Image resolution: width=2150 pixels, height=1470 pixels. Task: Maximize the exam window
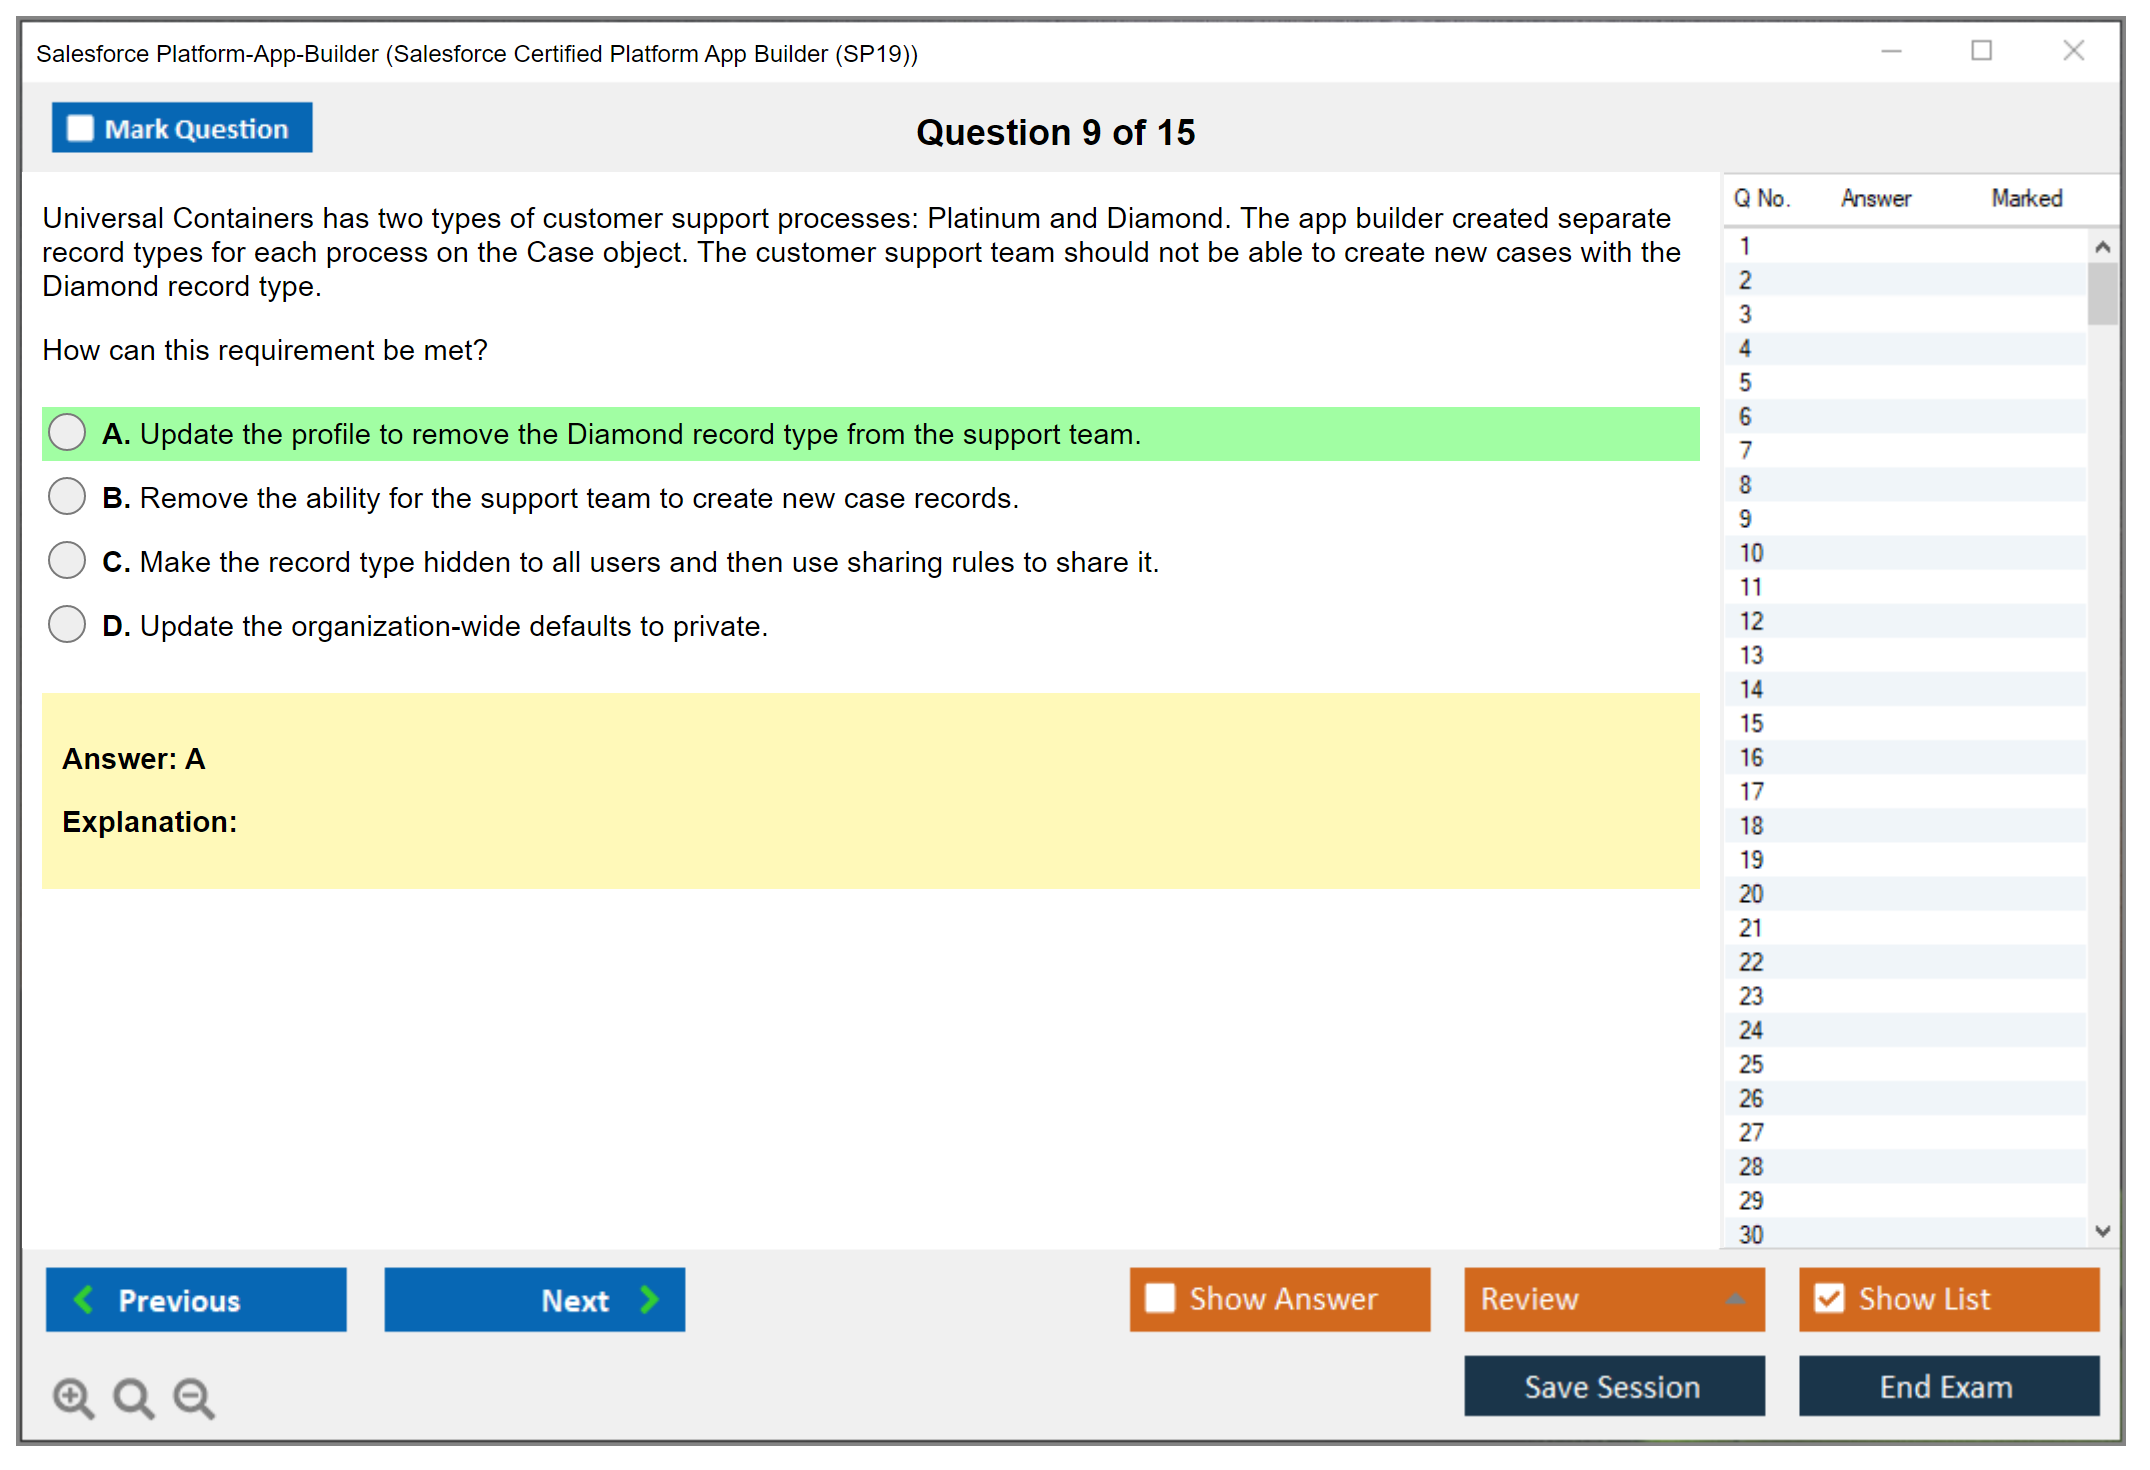(x=1981, y=51)
